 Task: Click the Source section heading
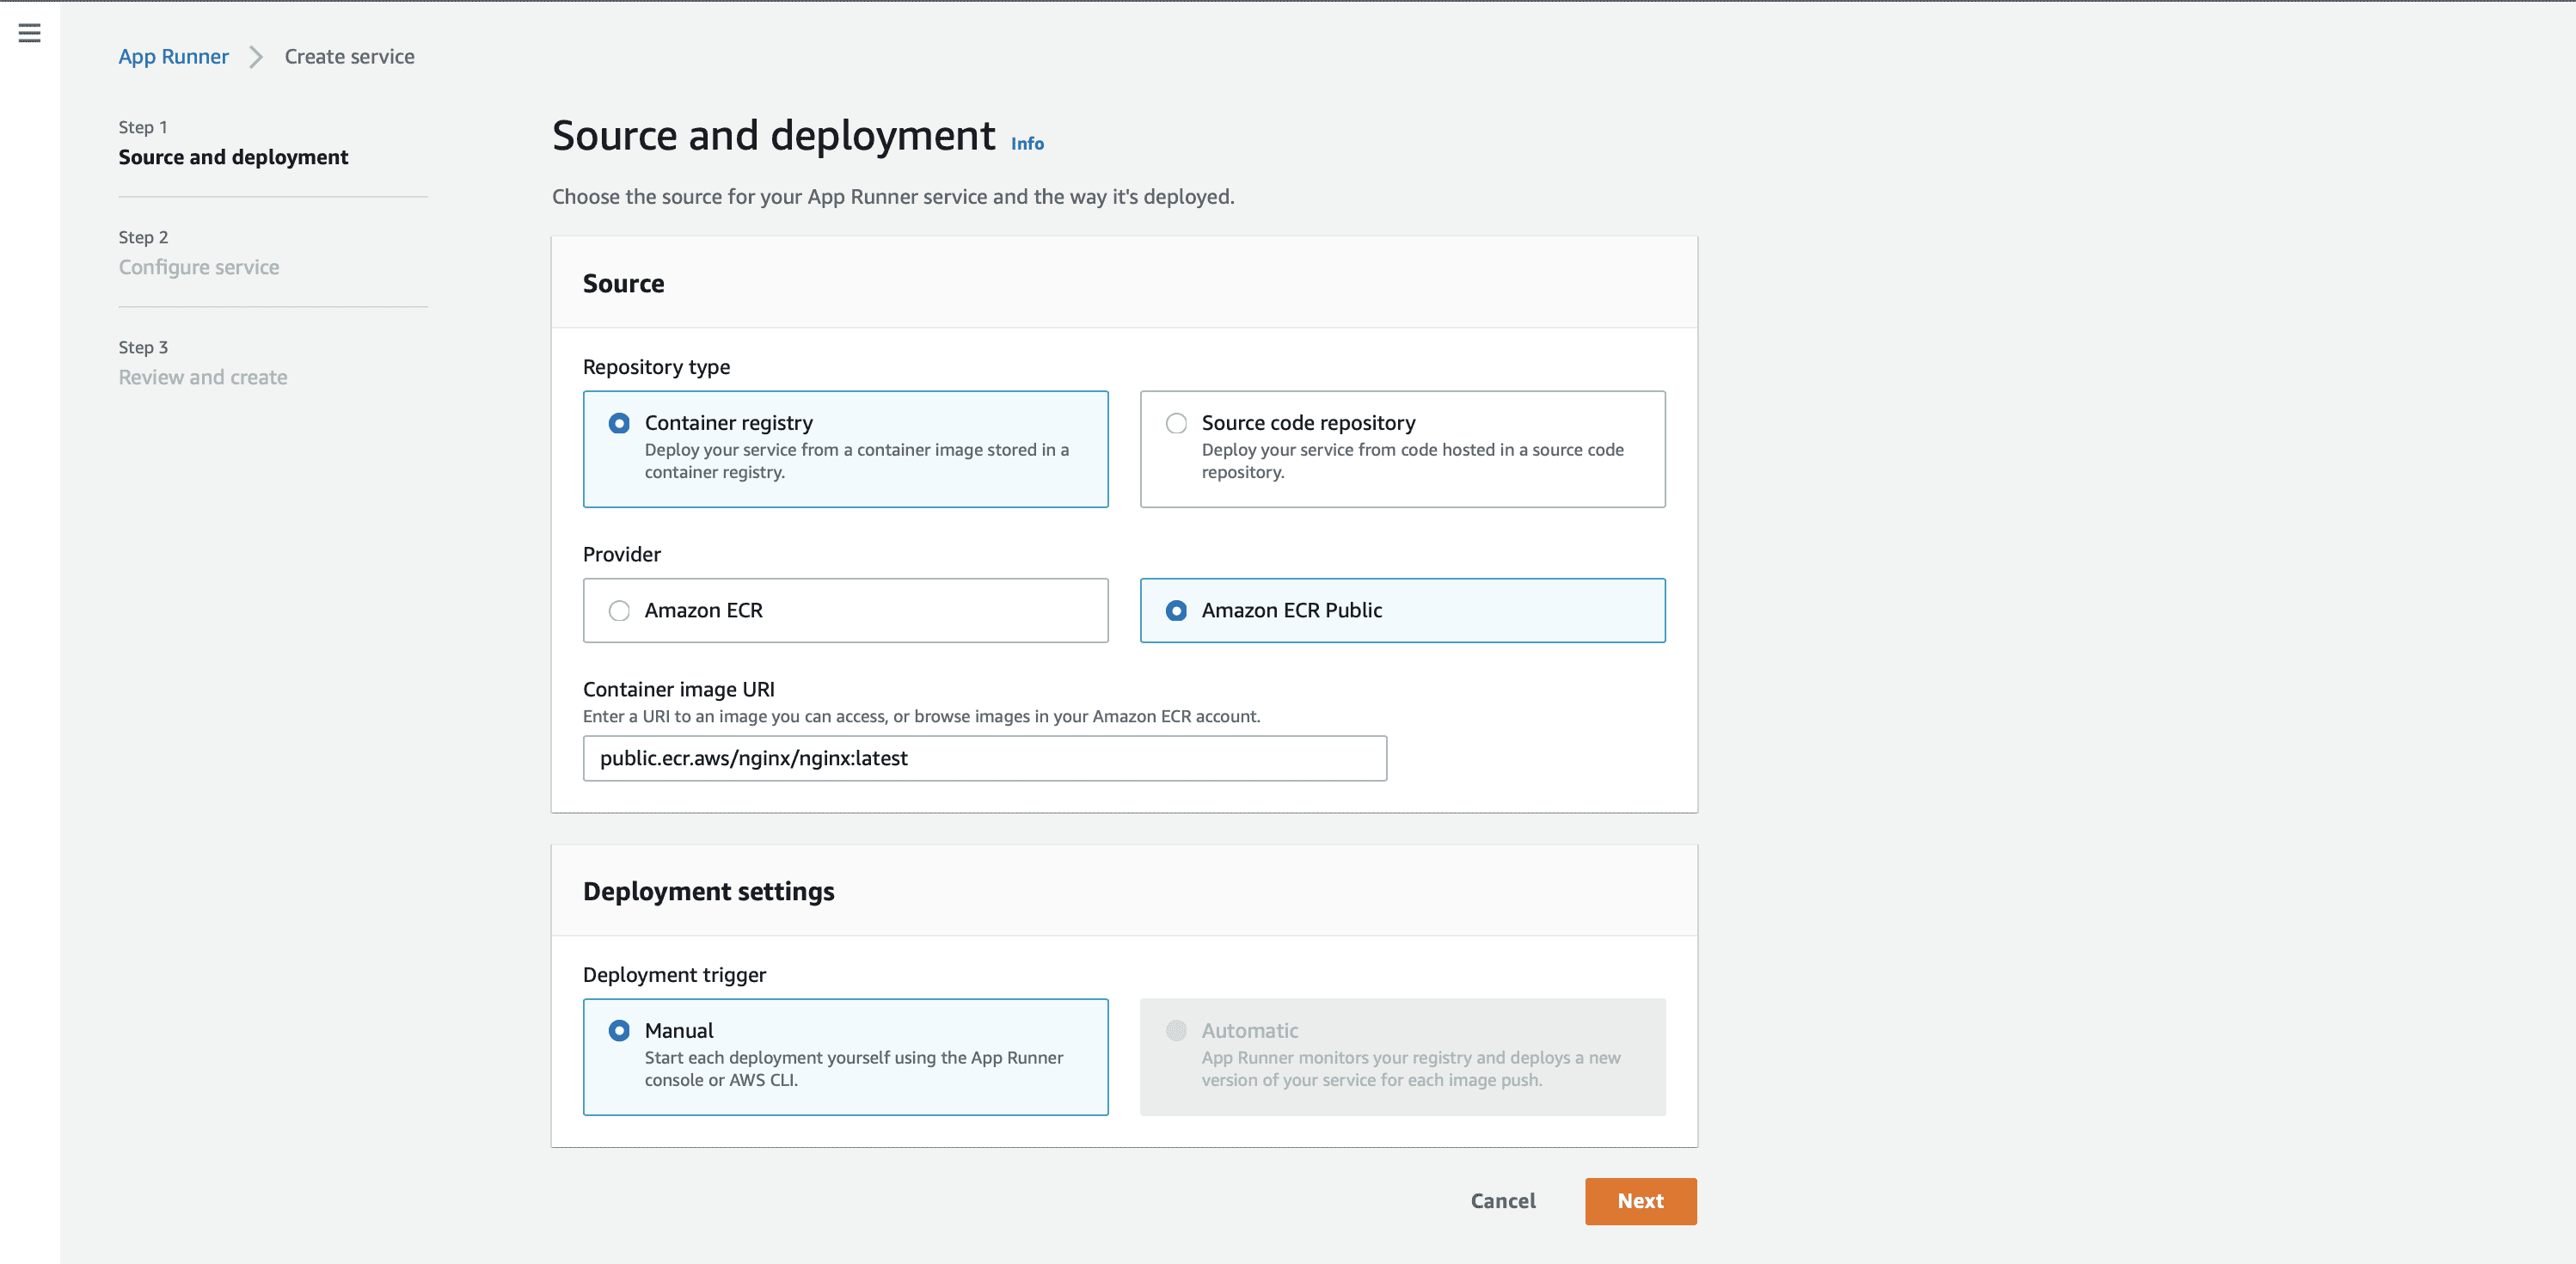623,283
